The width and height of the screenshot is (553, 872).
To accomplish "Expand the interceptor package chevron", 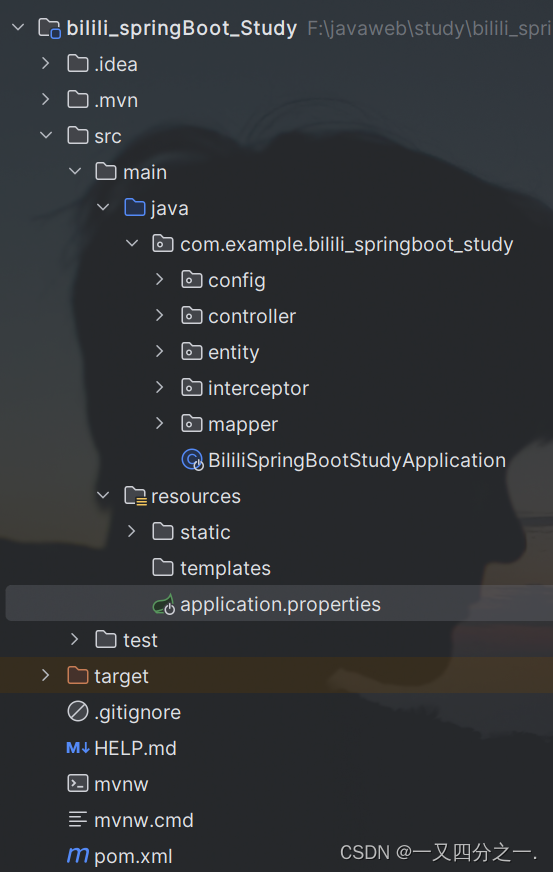I will tap(160, 387).
